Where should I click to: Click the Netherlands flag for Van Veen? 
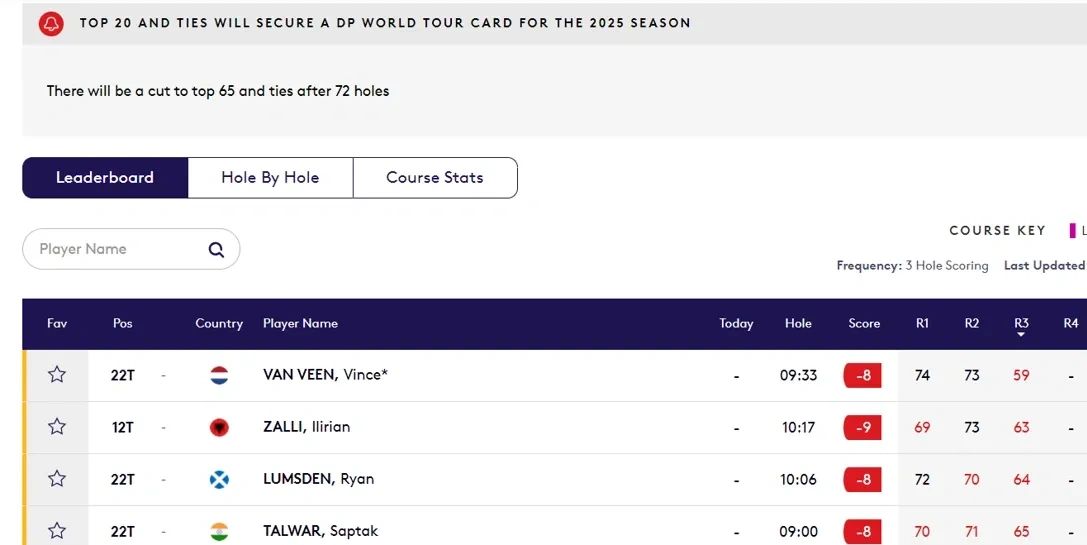[x=219, y=375]
